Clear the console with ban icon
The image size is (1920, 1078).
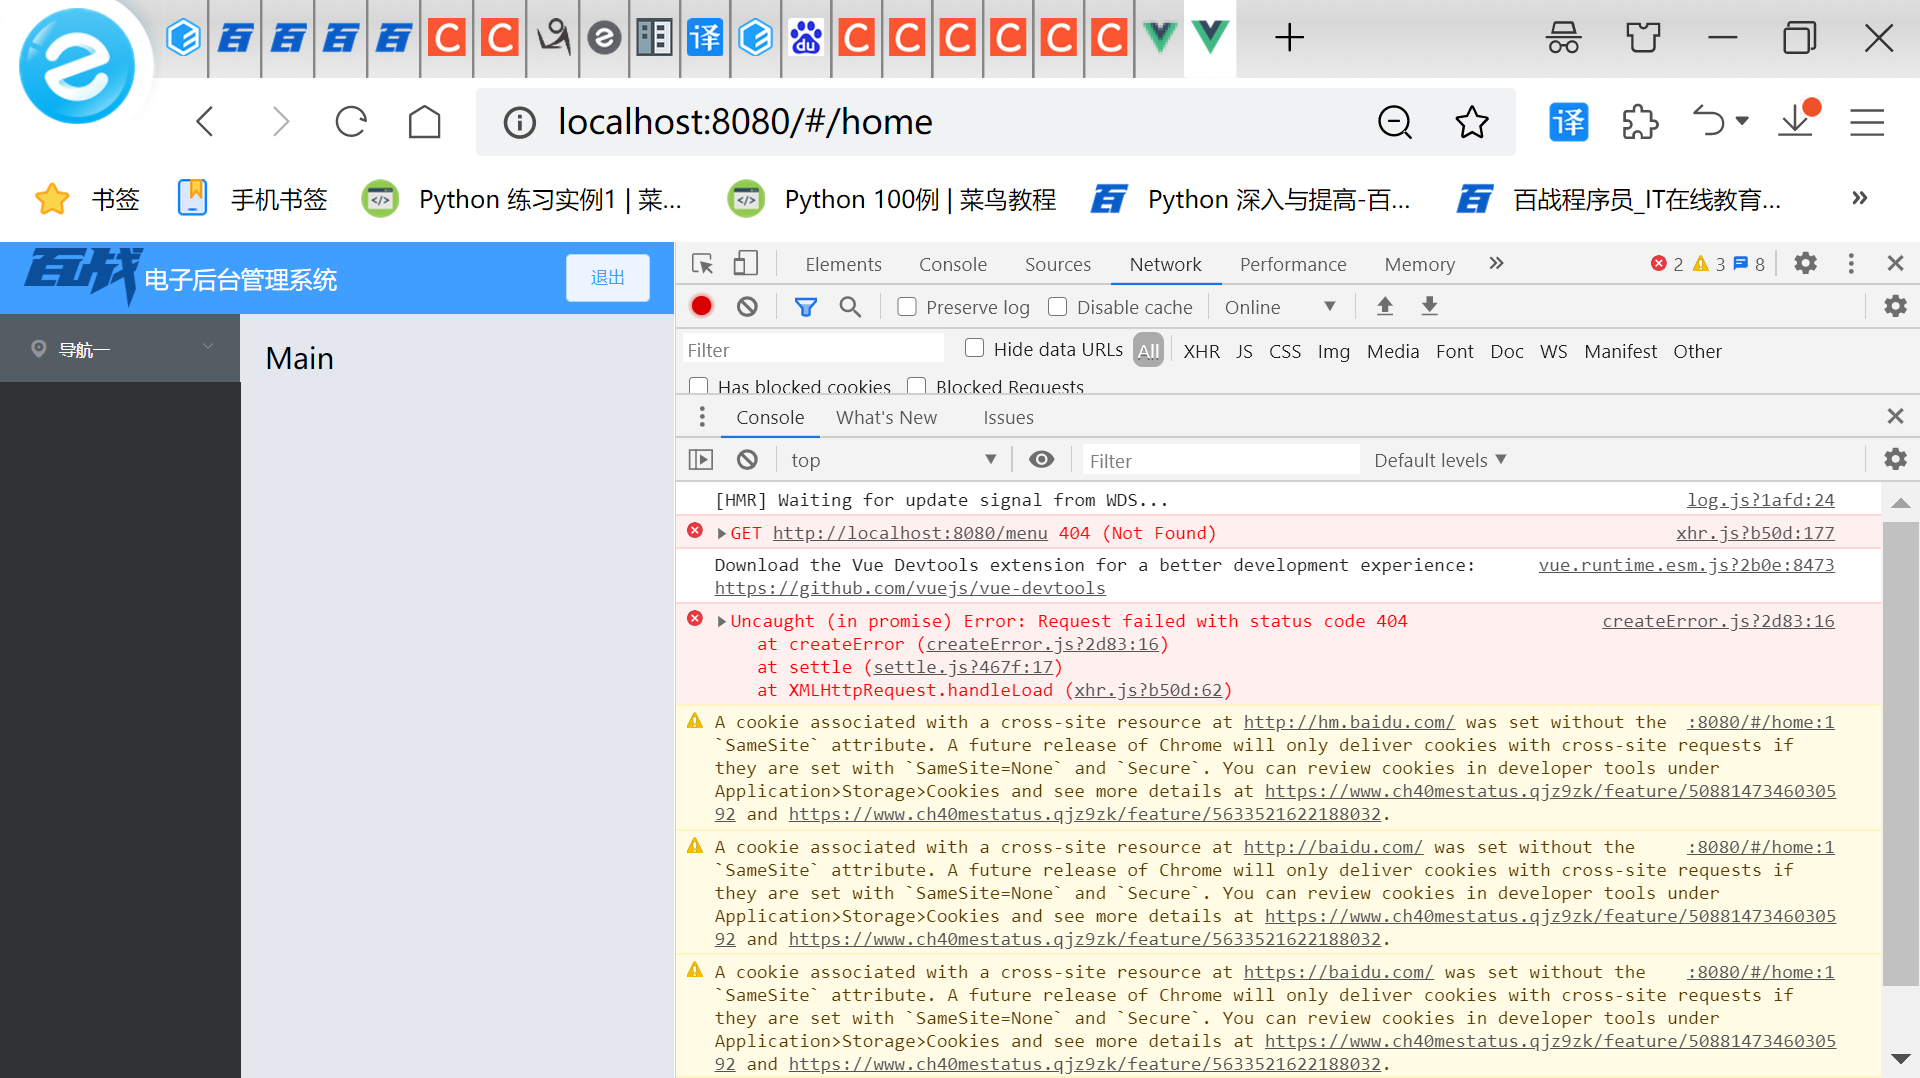pyautogui.click(x=747, y=460)
